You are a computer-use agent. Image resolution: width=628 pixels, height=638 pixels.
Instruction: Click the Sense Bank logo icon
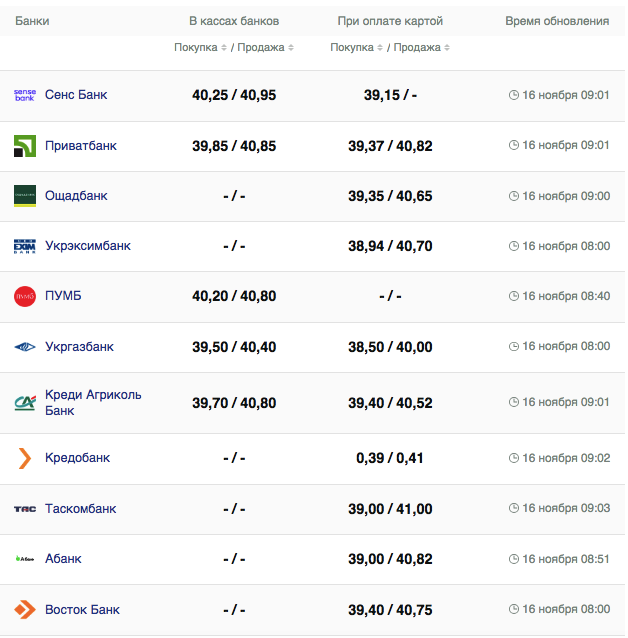click(x=25, y=95)
